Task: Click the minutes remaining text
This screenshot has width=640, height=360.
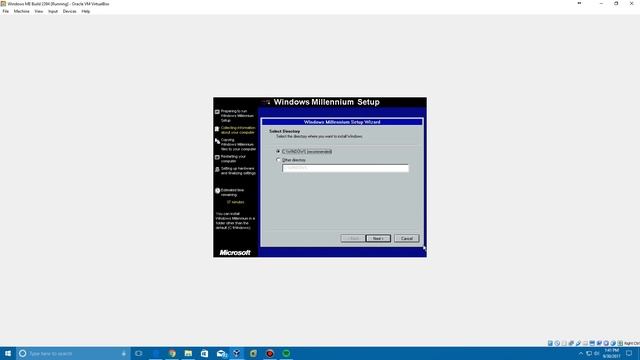Action: 236,202
